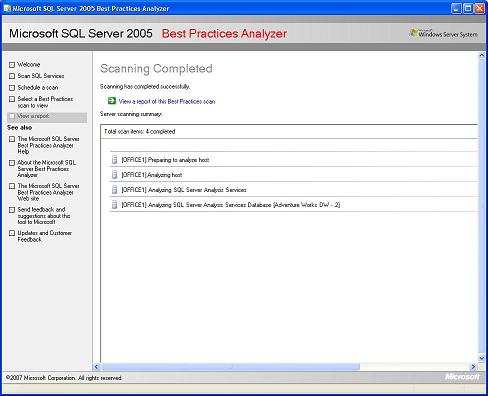Image resolution: width=488 pixels, height=396 pixels.
Task: Maximize the Best Practices Analyzer window
Action: pos(468,8)
